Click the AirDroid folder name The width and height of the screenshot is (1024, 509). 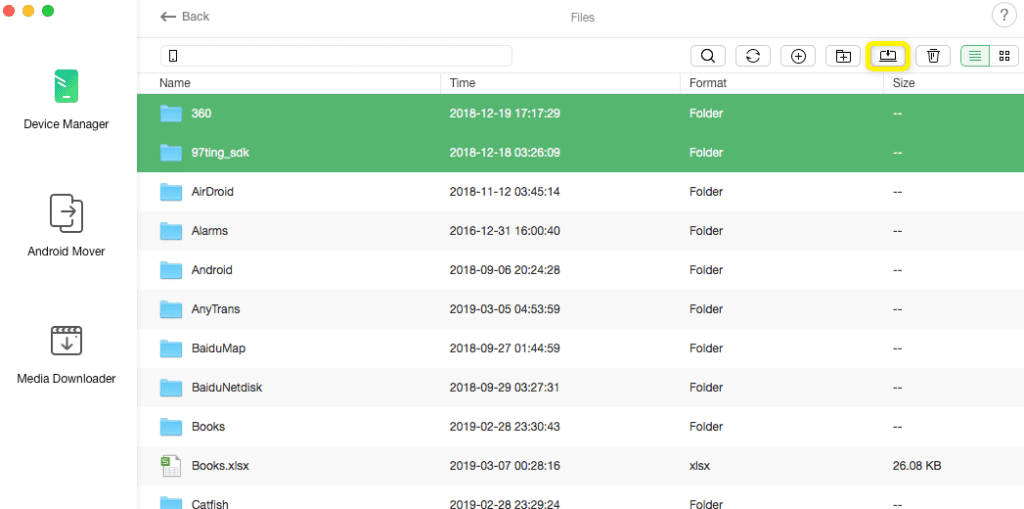click(x=212, y=192)
